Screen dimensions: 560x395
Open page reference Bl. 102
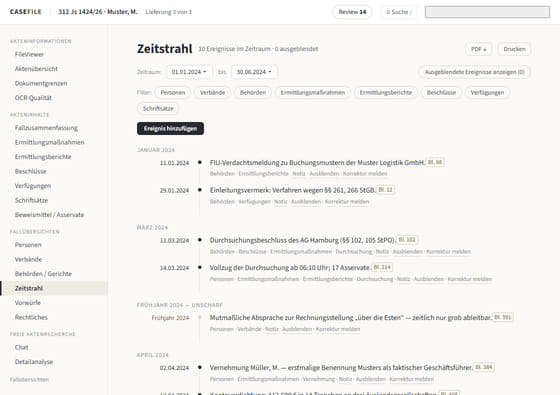coord(407,240)
